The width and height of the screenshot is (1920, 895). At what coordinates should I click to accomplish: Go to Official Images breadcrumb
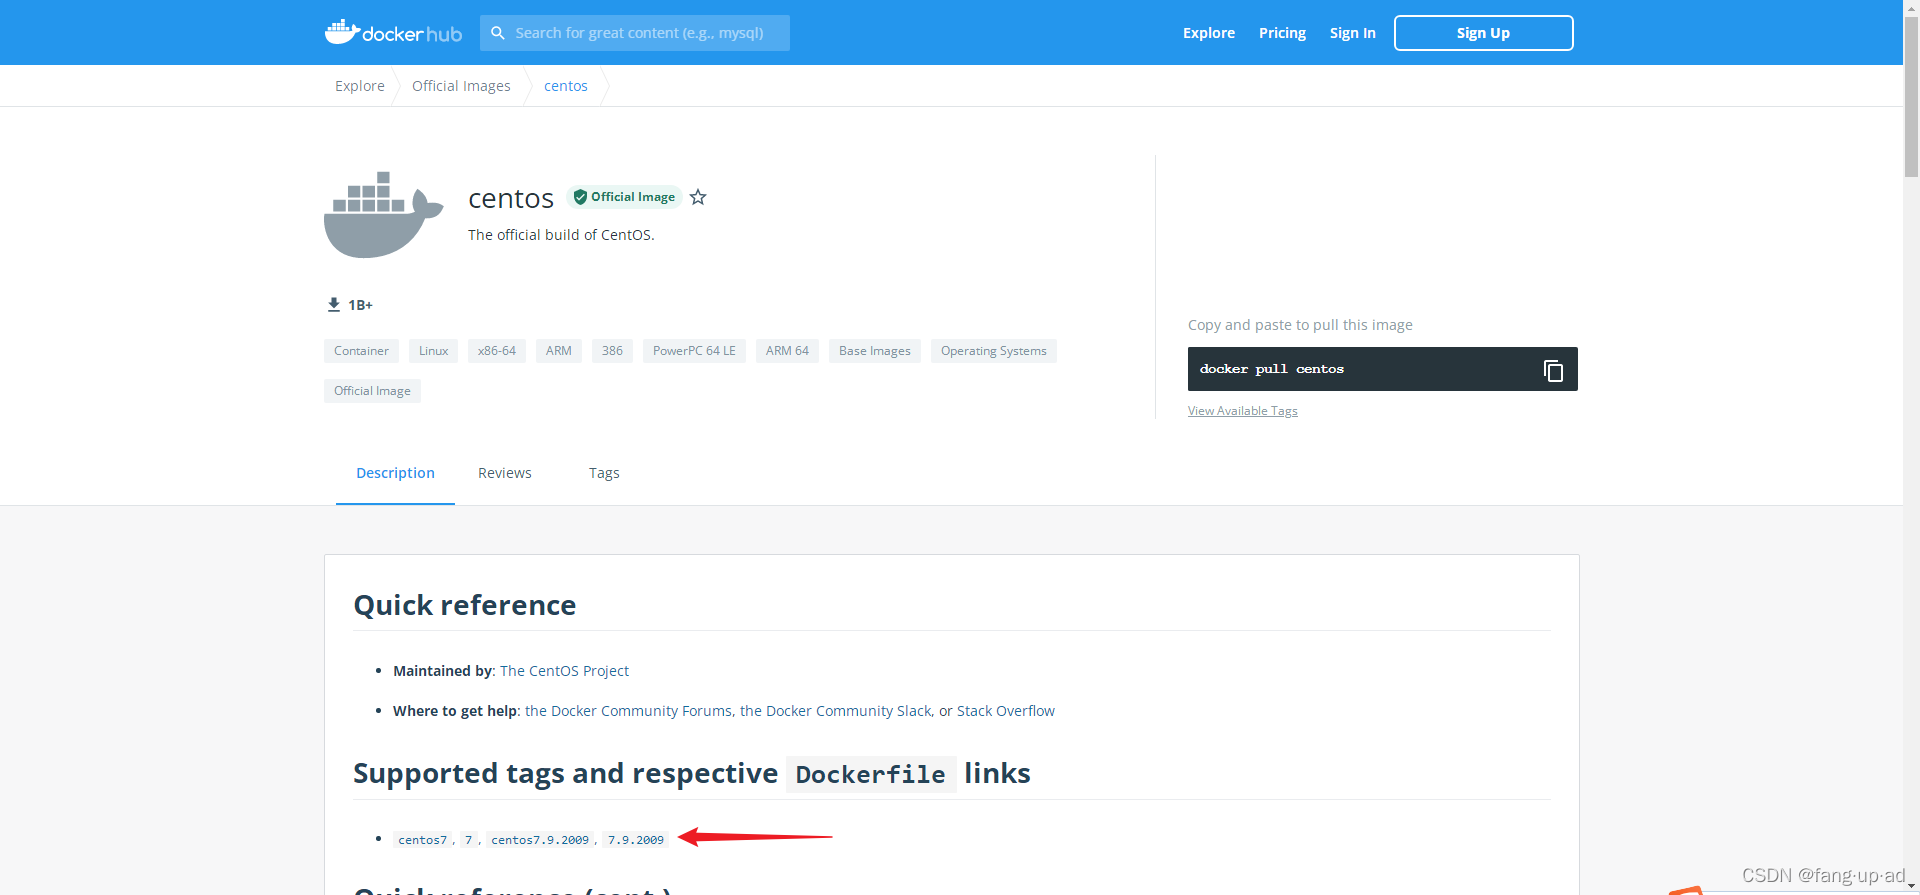point(461,86)
